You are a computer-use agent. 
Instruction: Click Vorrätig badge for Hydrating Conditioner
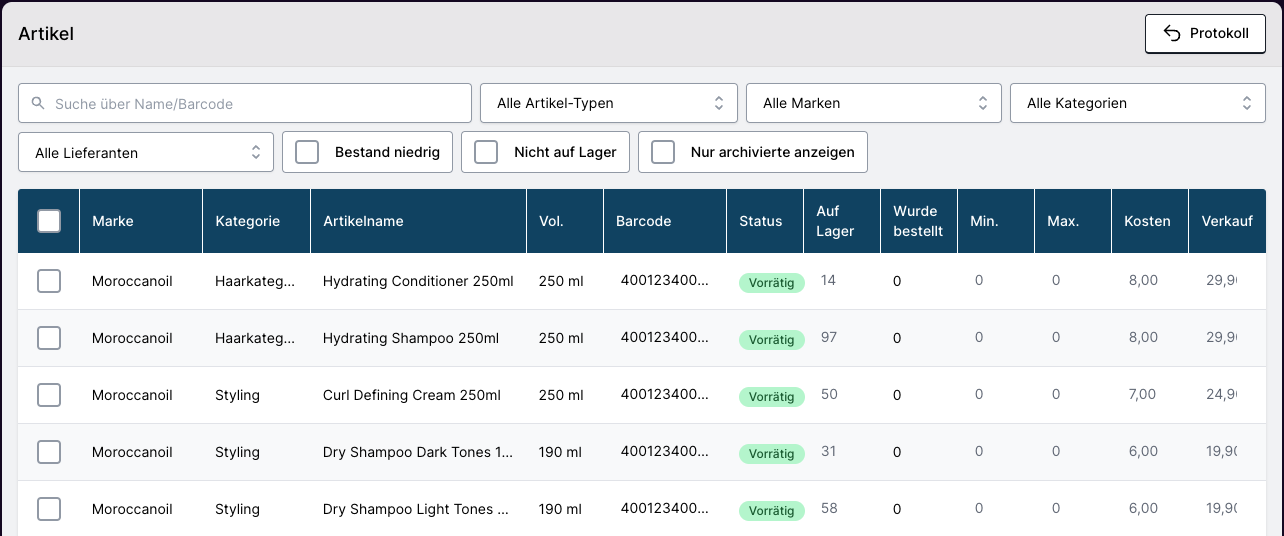pyautogui.click(x=771, y=283)
